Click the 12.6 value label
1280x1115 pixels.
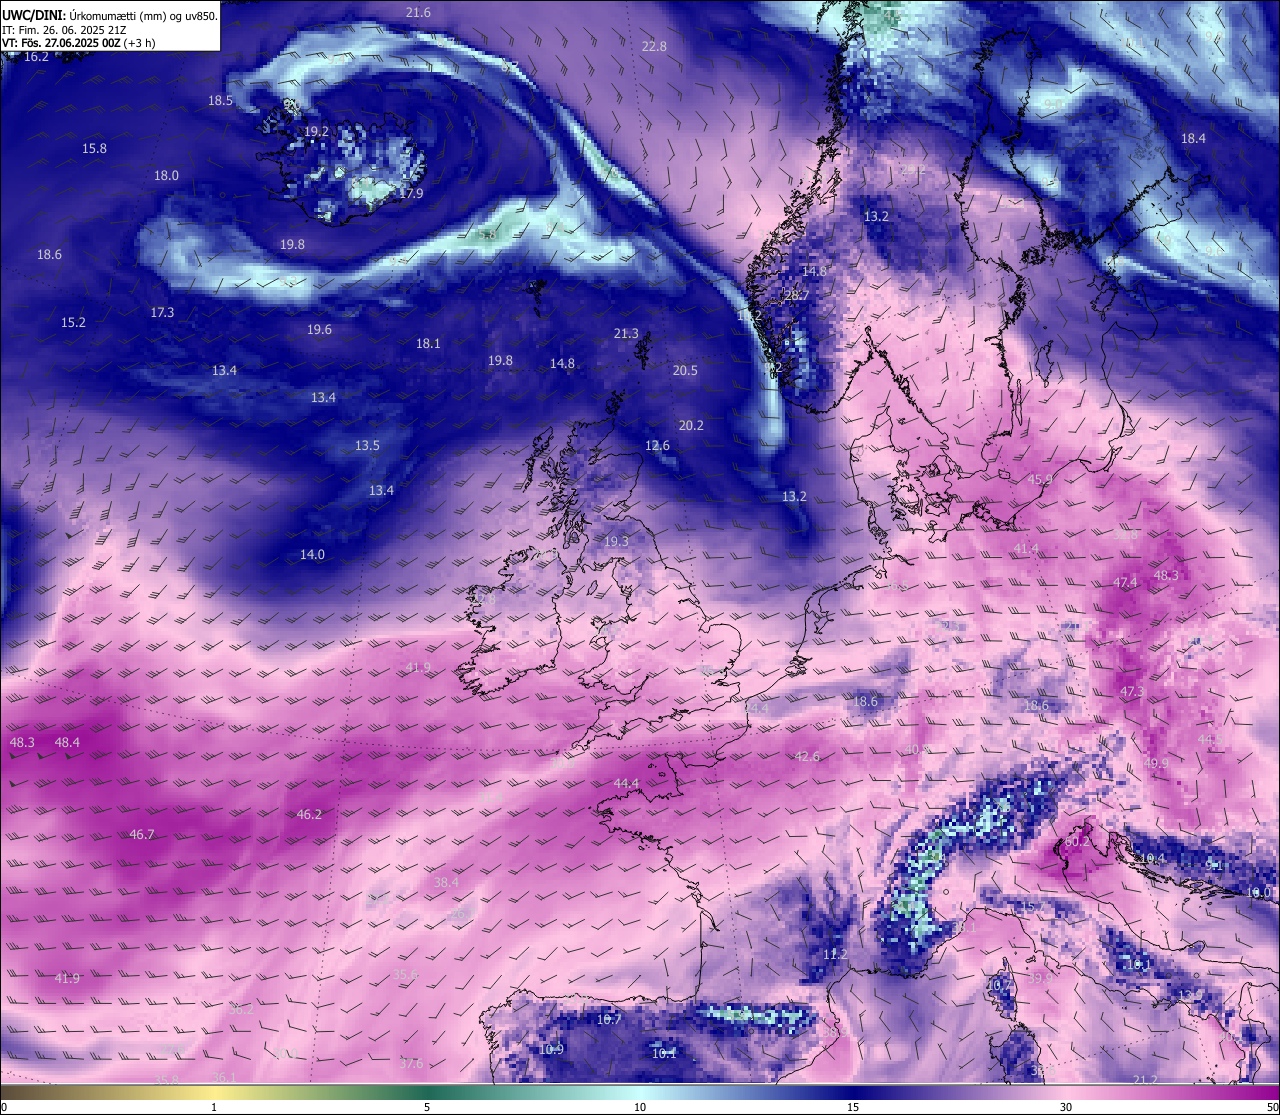657,445
